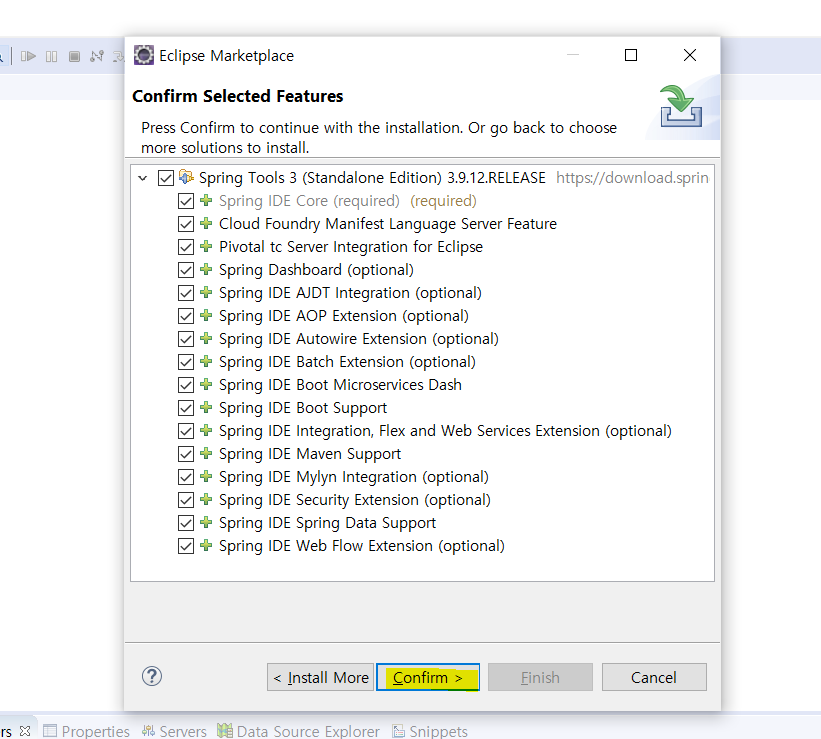Select the Spring IDE Maven Support row text
This screenshot has width=821, height=739.
[310, 454]
